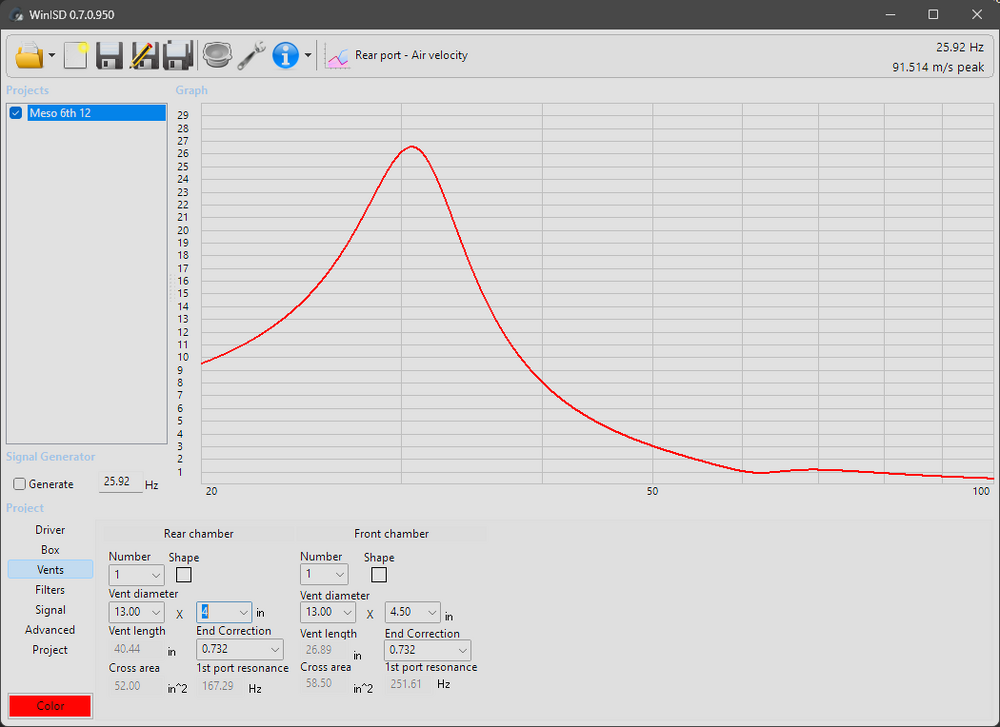Expand the open-file dropdown arrow
Screen dimensions: 1000x727
(x=52, y=55)
